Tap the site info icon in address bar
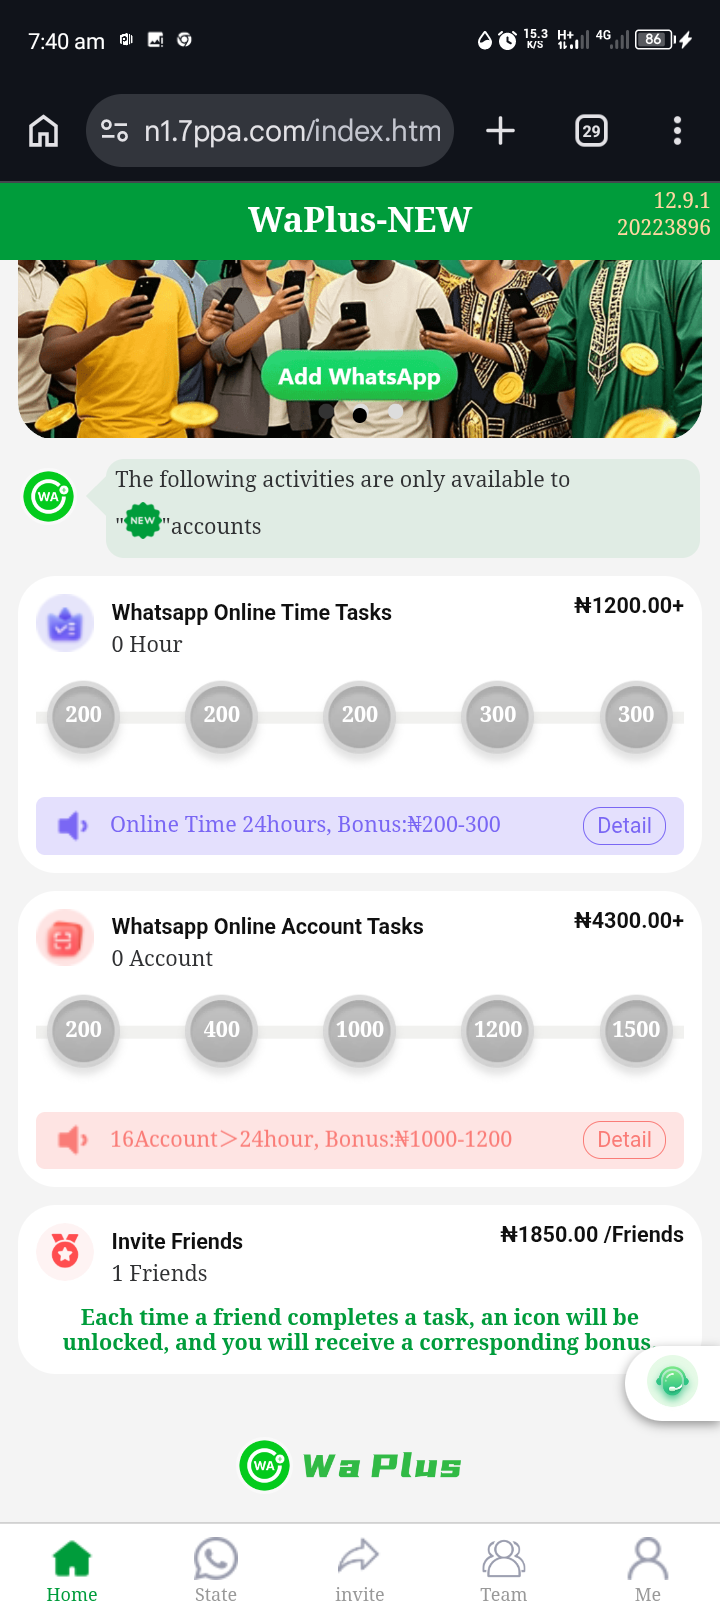Screen dimensions: 720x1612 click(114, 131)
